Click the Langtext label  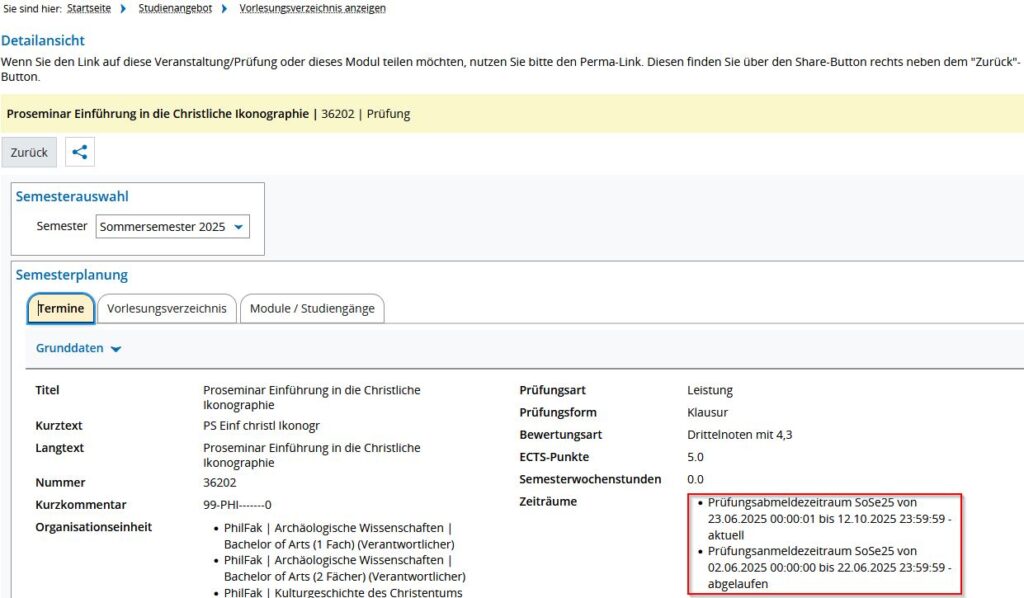click(x=59, y=448)
